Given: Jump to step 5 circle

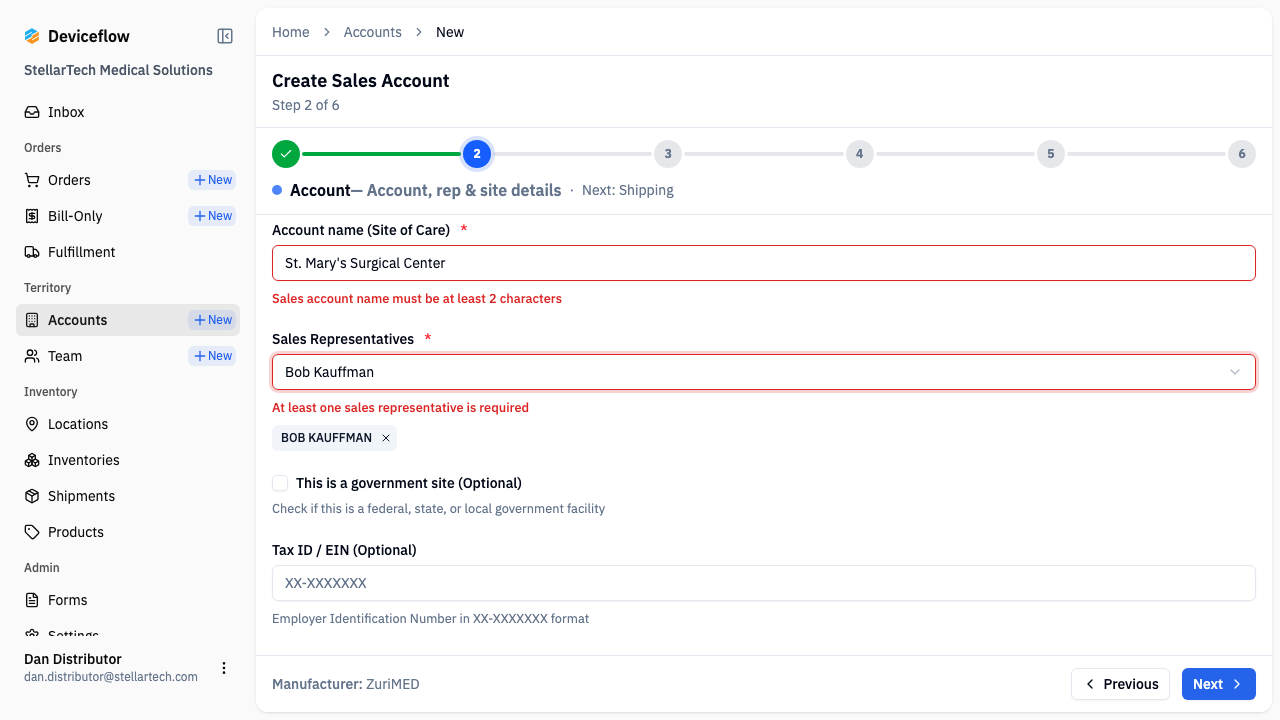Looking at the screenshot, I should coord(1051,154).
